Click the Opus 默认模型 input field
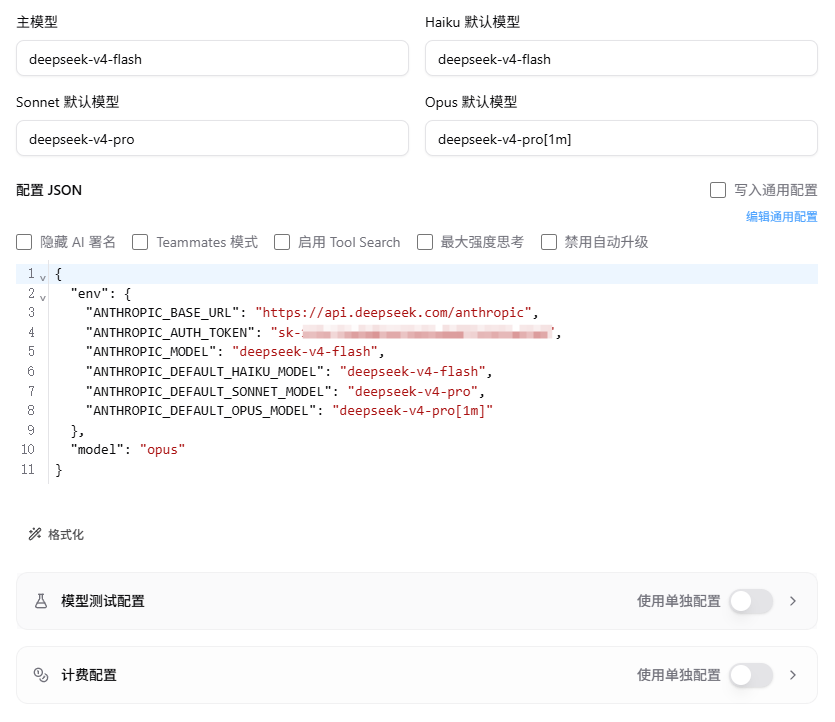 (x=621, y=138)
